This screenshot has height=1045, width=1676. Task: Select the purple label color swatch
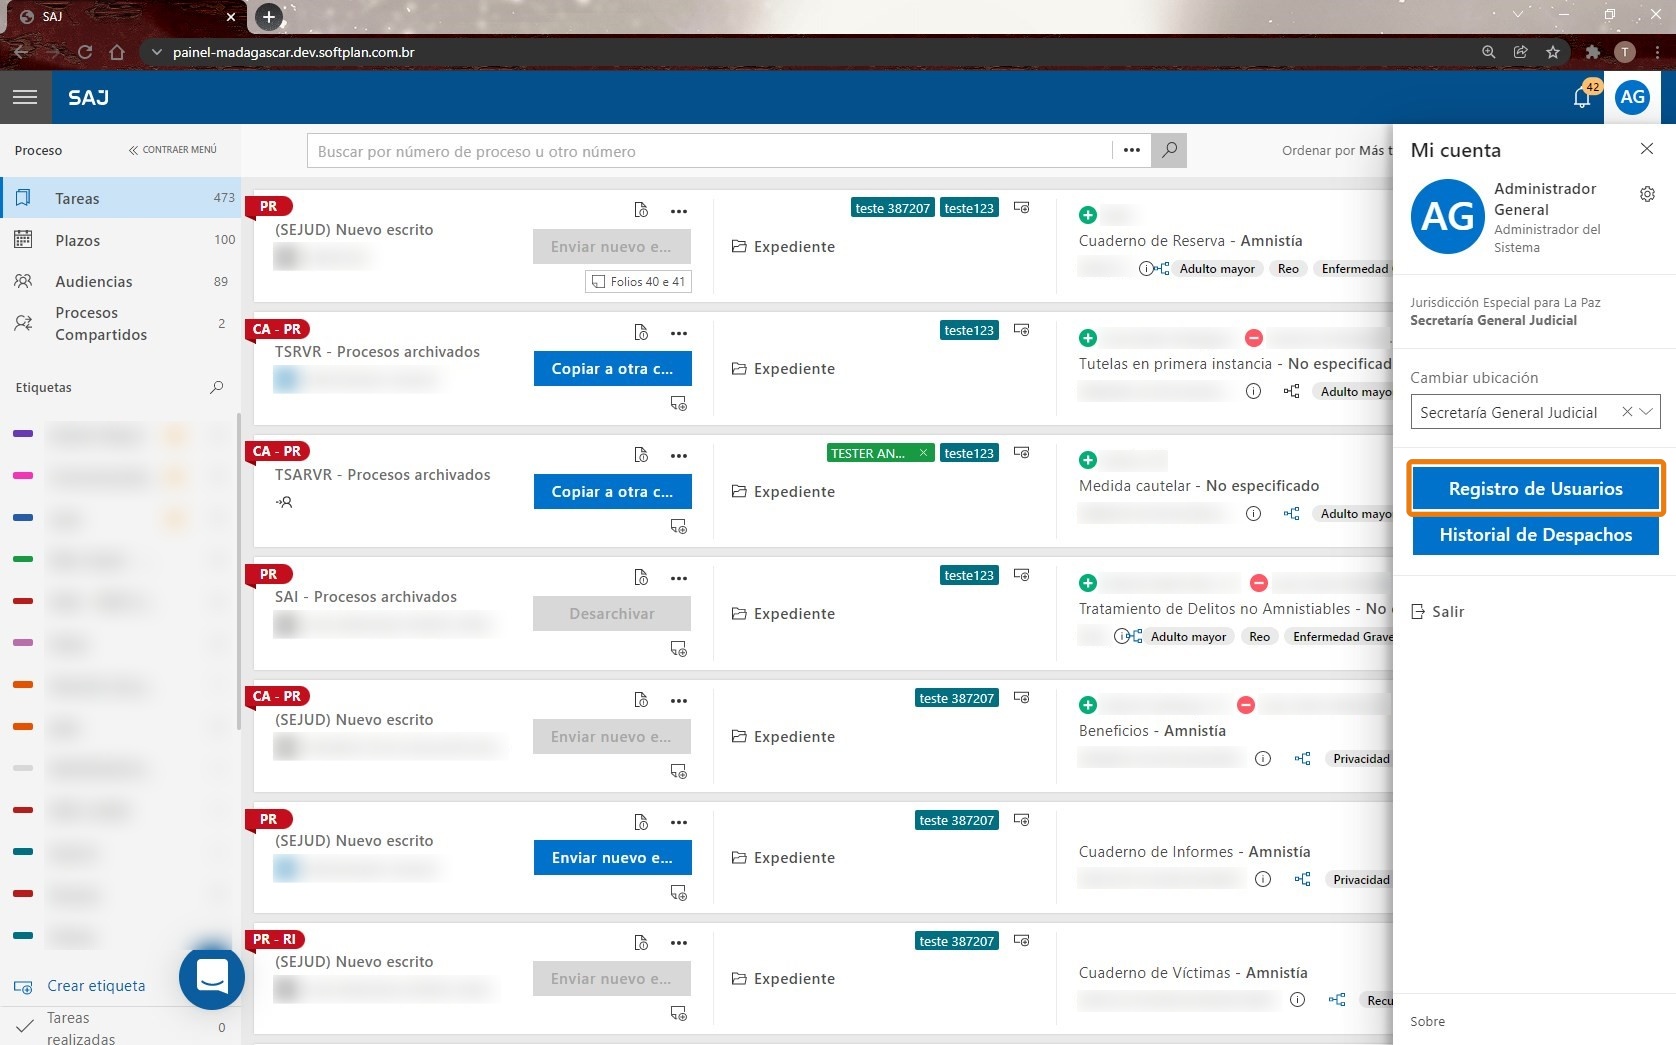(x=23, y=433)
